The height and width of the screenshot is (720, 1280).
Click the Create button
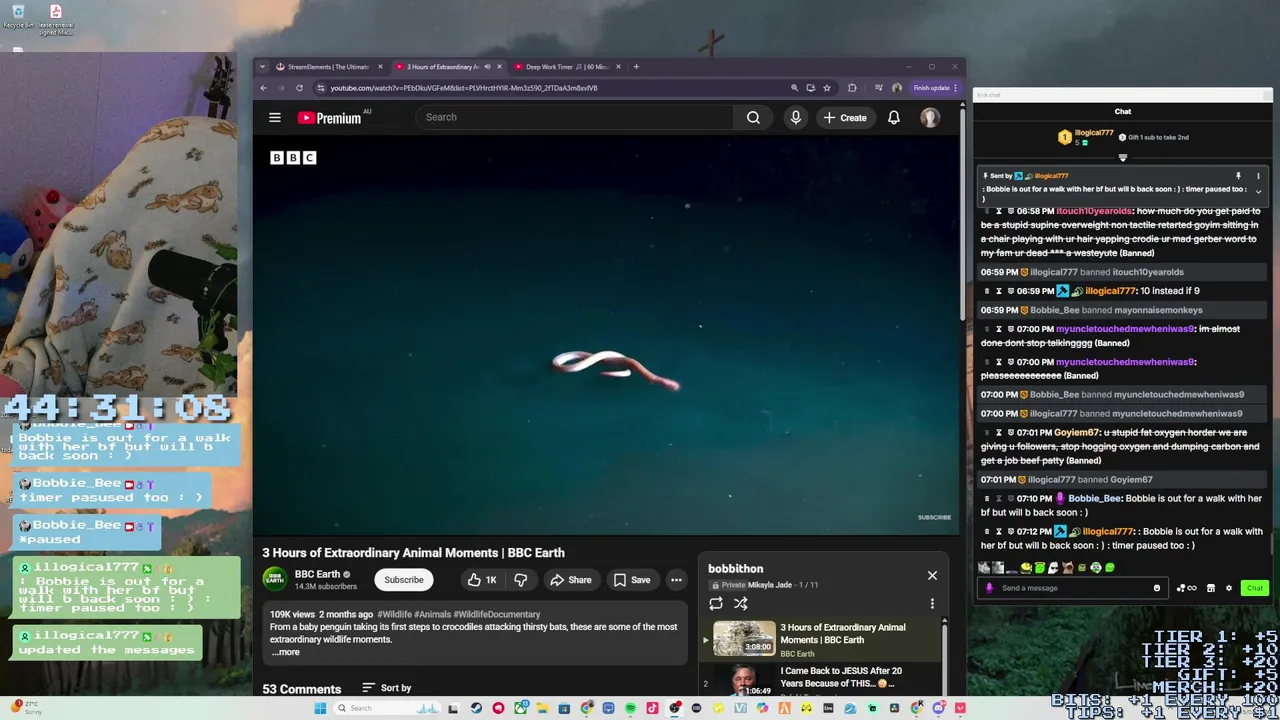coord(845,118)
